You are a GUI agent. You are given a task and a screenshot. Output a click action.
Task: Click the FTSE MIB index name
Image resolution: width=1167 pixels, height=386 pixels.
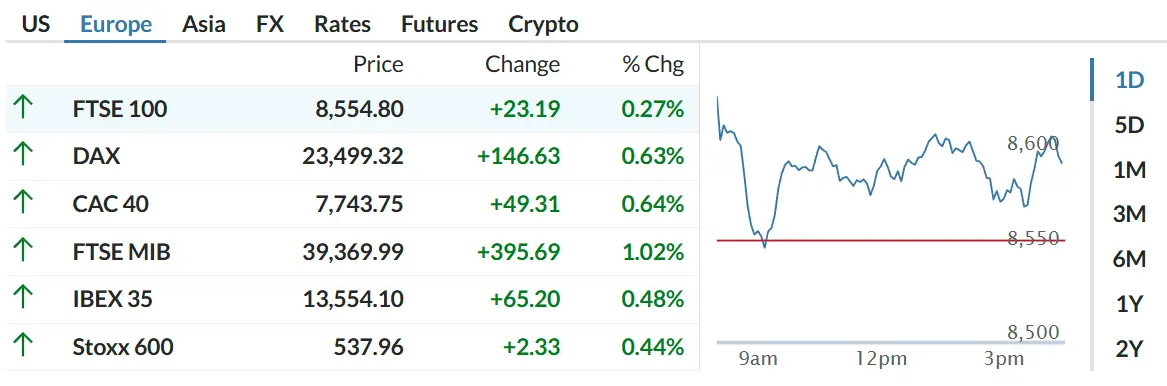121,251
